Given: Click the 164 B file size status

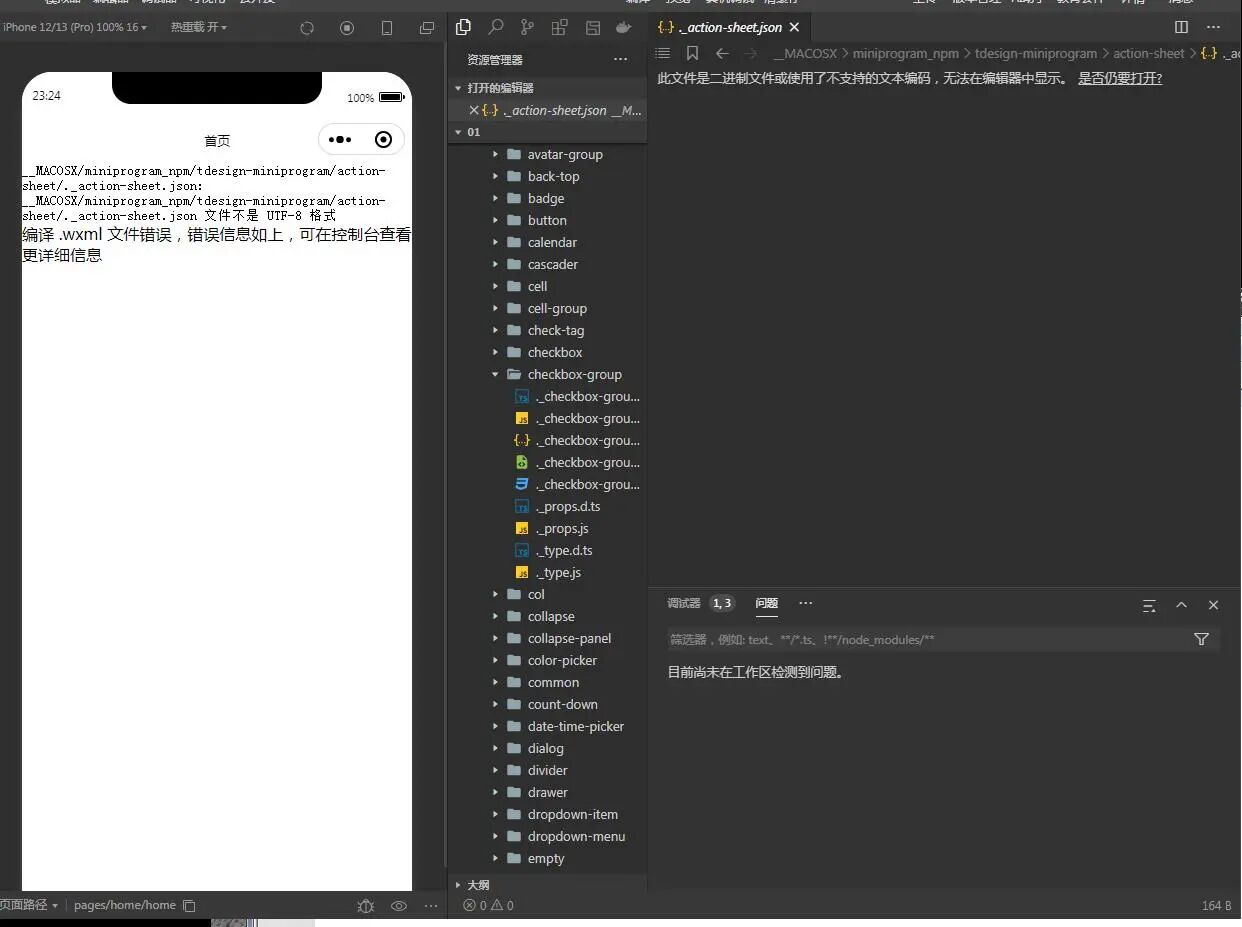Looking at the screenshot, I should (1216, 905).
